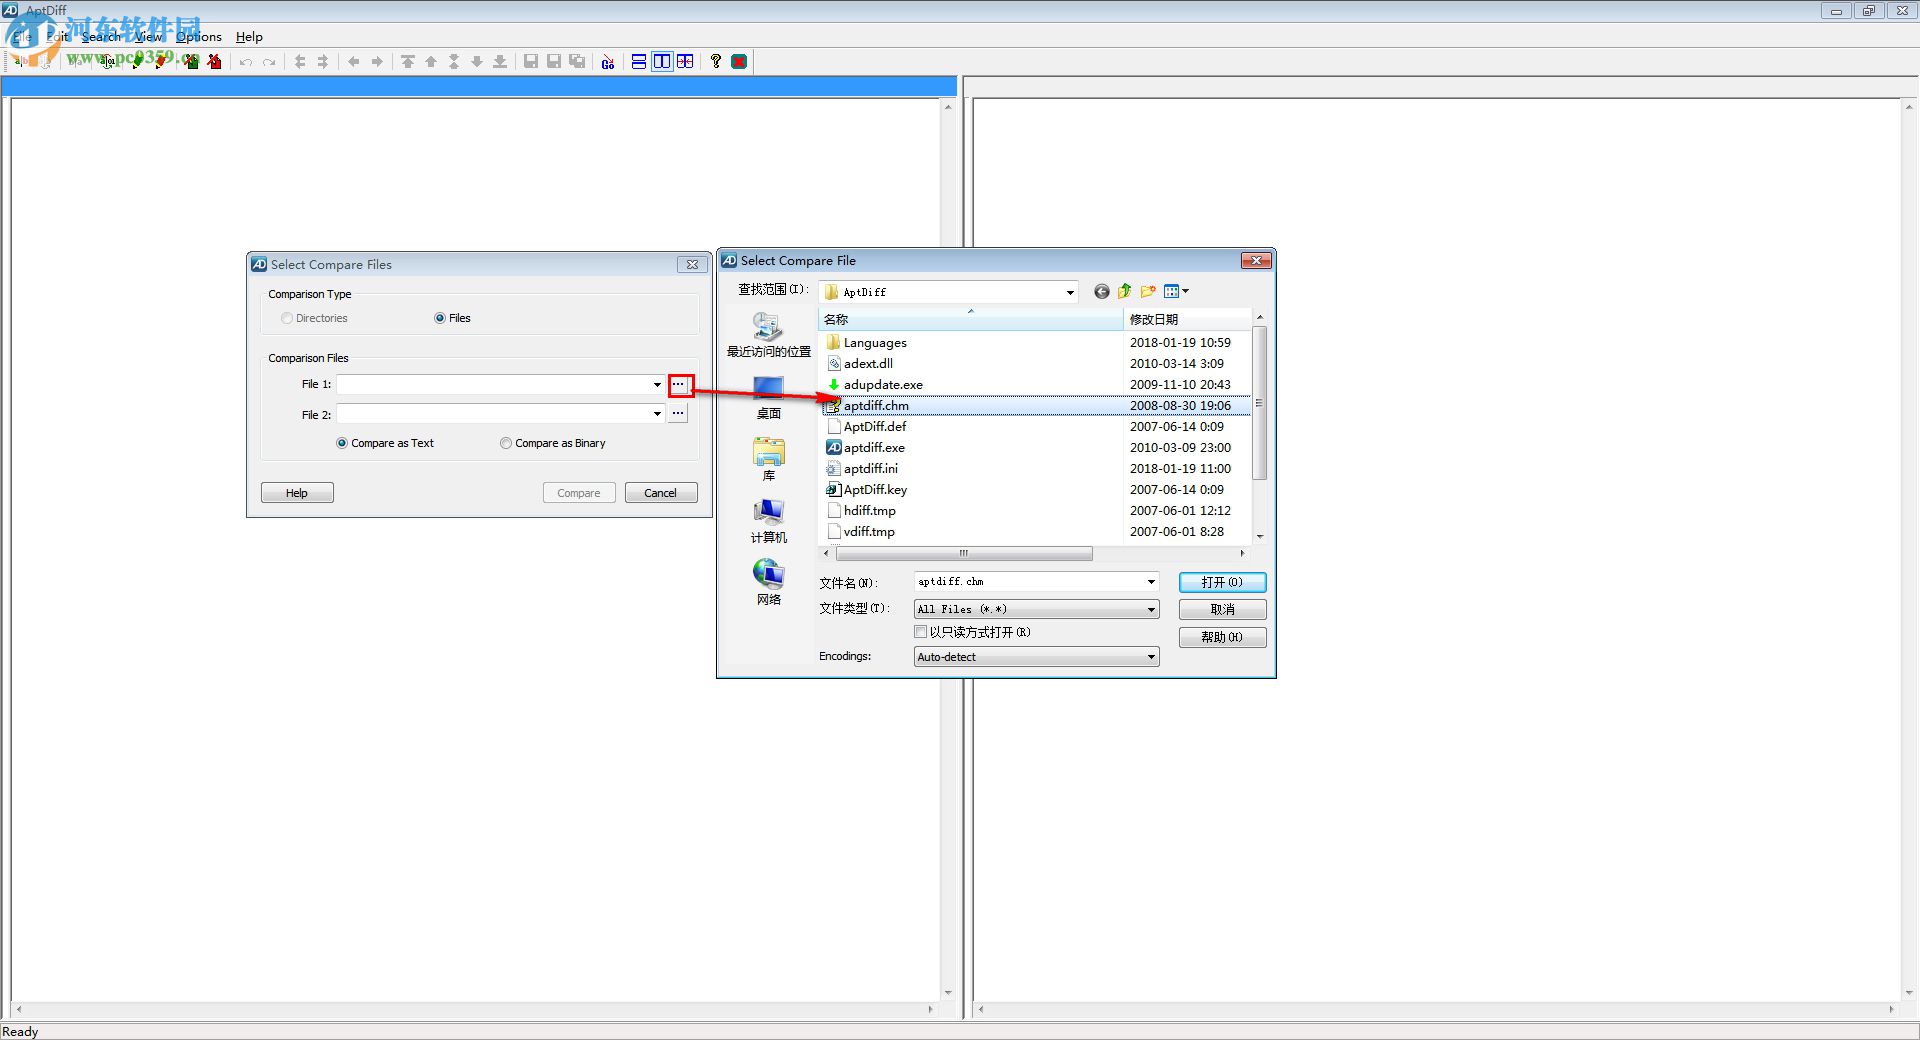Create a new folder in file dialog

pyautogui.click(x=1148, y=292)
